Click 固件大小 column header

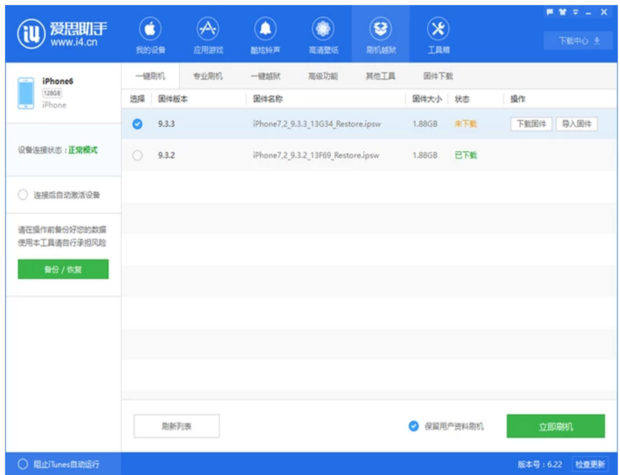click(x=427, y=99)
